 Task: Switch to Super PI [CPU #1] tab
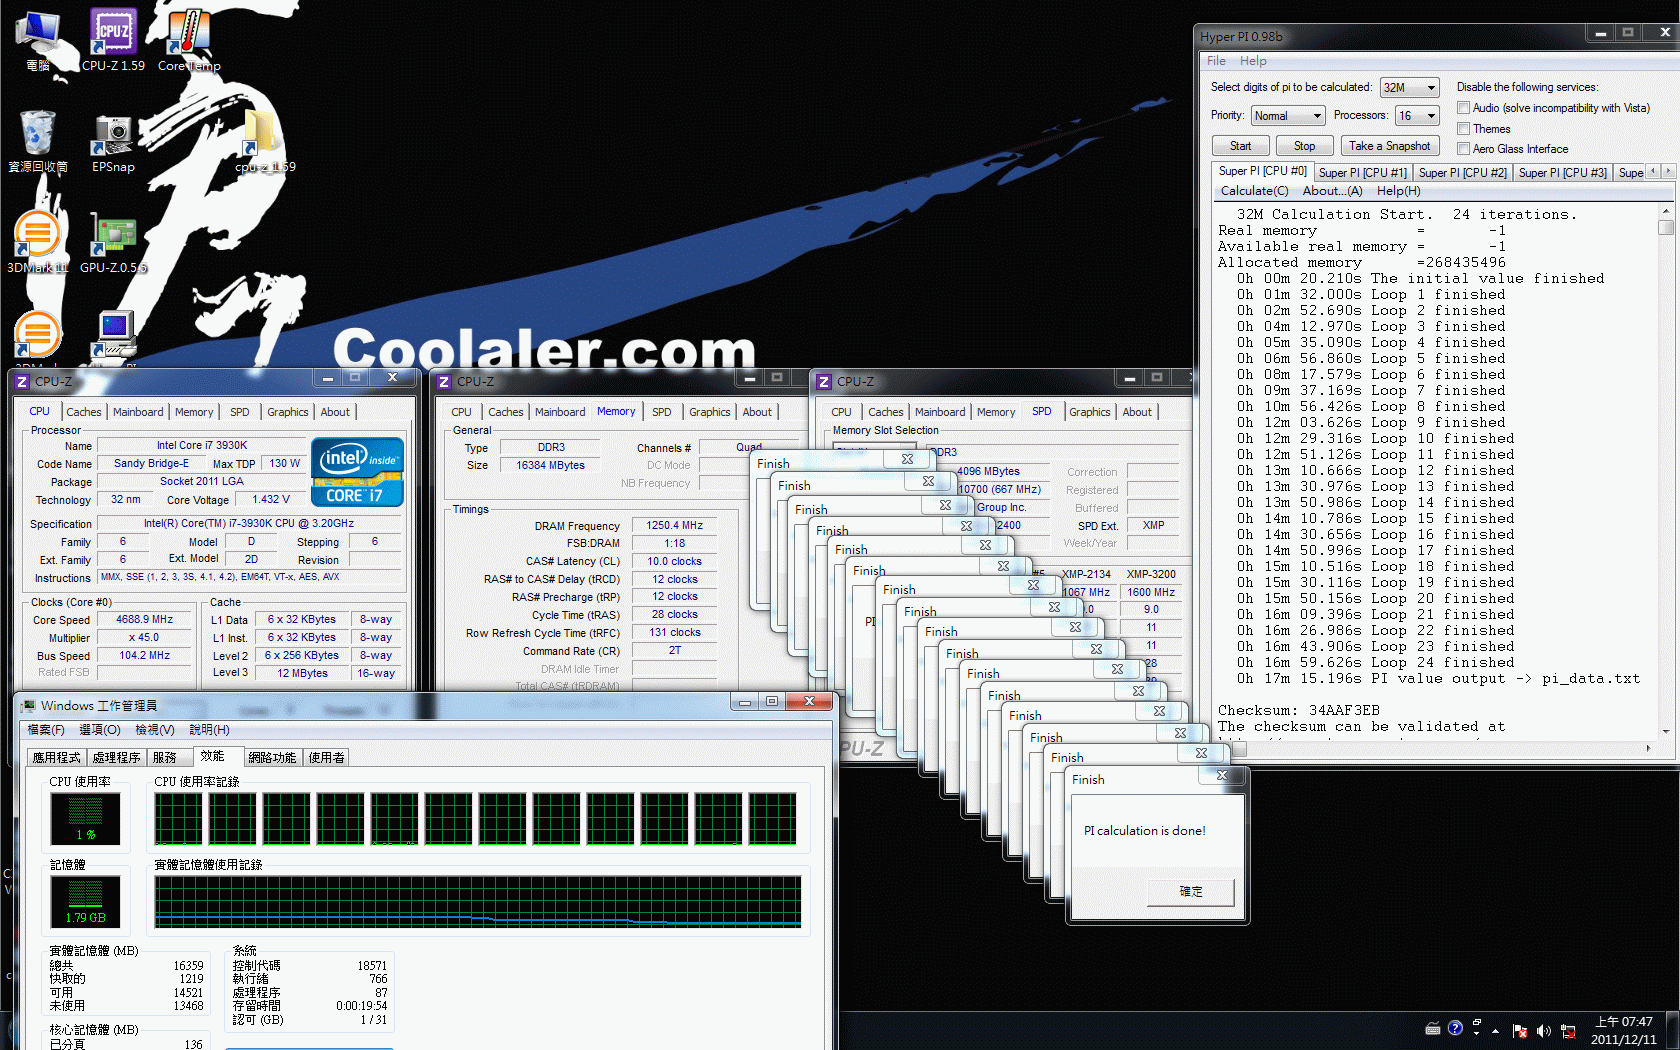(1362, 173)
